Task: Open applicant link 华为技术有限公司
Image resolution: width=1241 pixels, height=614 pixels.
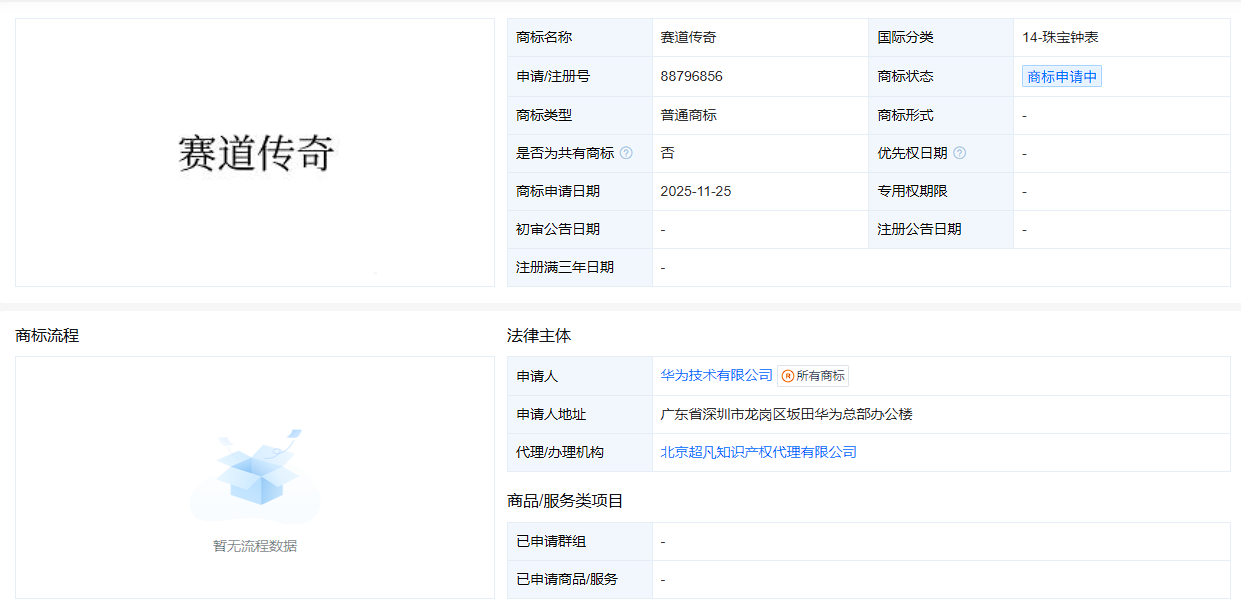Action: pos(716,375)
